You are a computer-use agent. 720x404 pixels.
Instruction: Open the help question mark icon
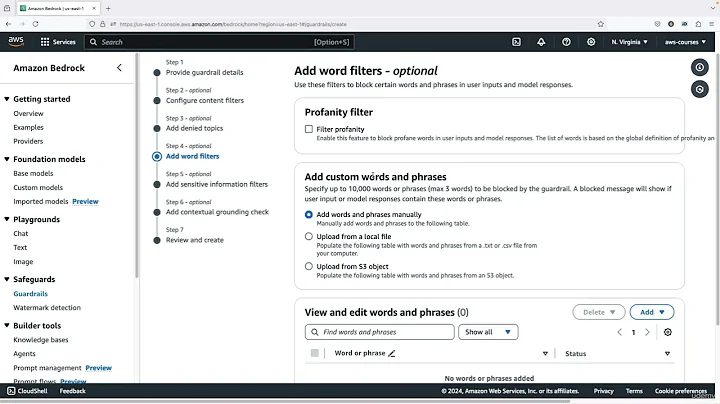pyautogui.click(x=566, y=42)
